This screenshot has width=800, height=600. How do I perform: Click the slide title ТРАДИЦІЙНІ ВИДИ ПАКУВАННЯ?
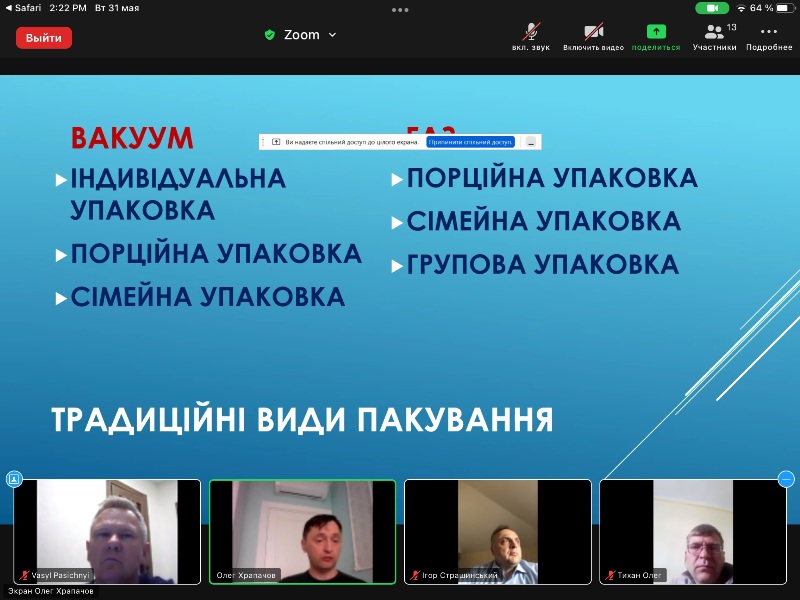click(302, 420)
